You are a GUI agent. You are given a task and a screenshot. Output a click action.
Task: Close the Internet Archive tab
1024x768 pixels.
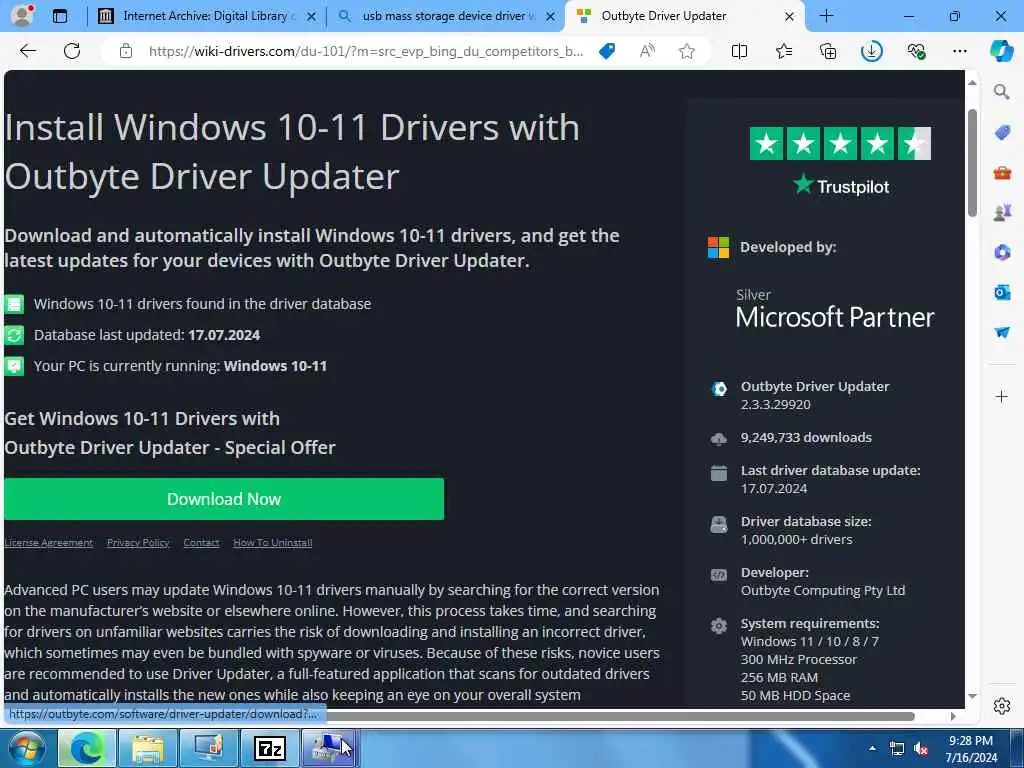click(x=312, y=16)
